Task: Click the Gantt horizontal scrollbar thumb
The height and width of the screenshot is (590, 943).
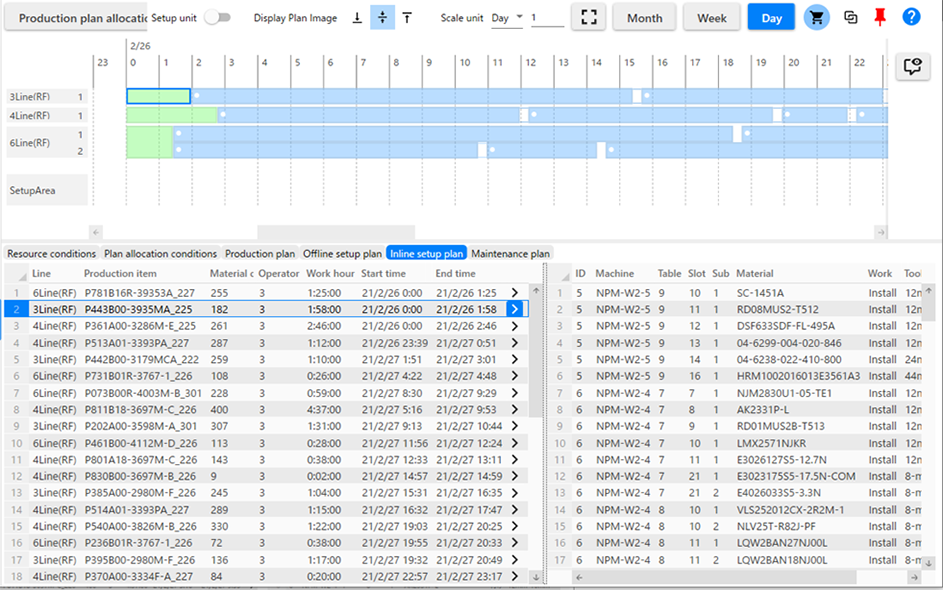Action: coord(336,232)
